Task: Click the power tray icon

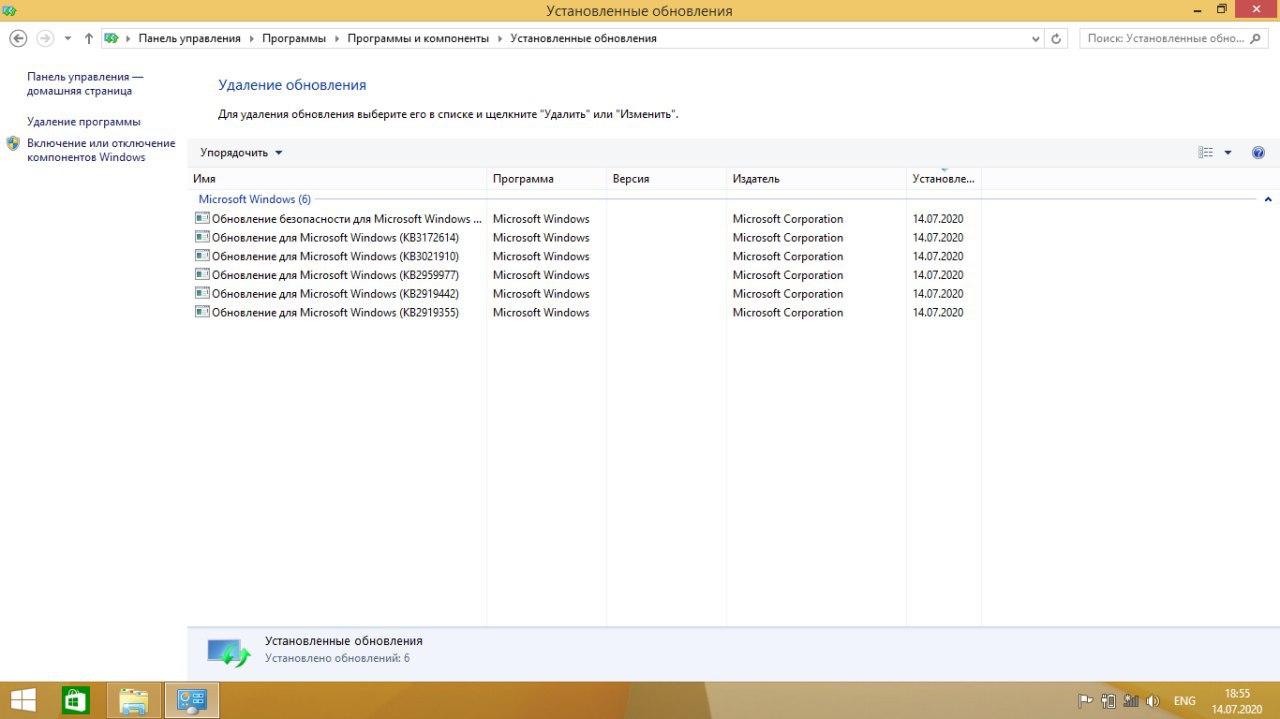Action: pyautogui.click(x=1108, y=701)
